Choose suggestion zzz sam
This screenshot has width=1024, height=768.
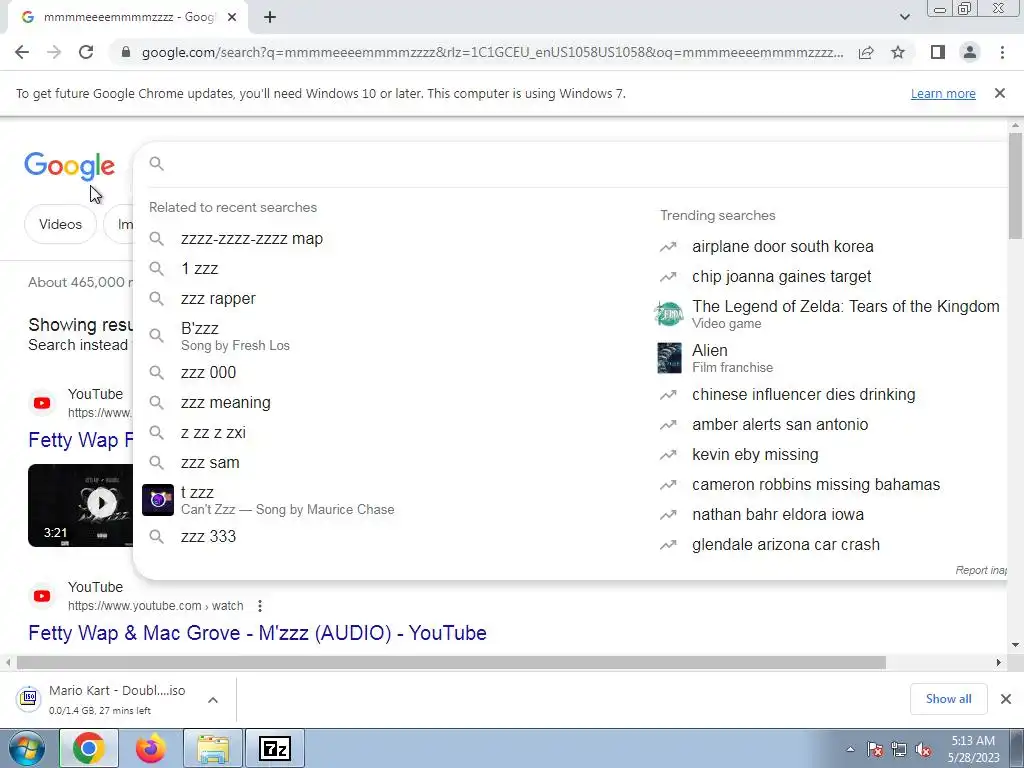210,462
